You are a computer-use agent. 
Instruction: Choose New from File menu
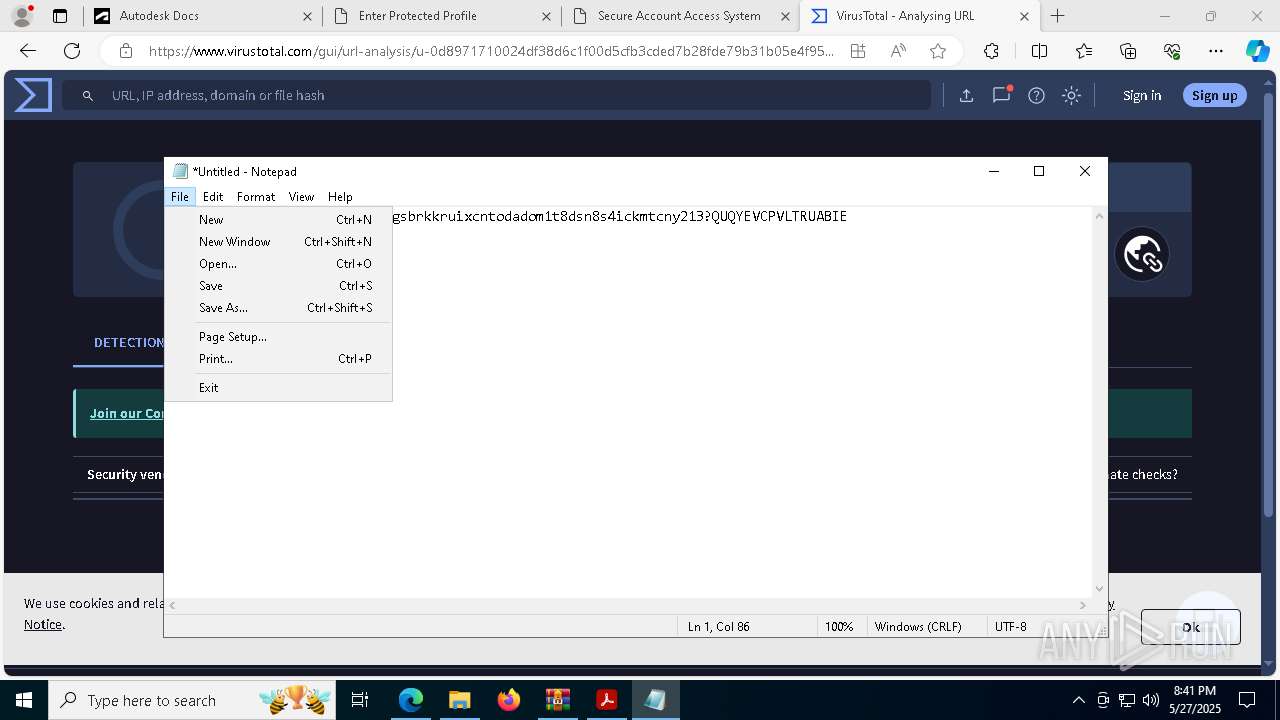pyautogui.click(x=278, y=220)
